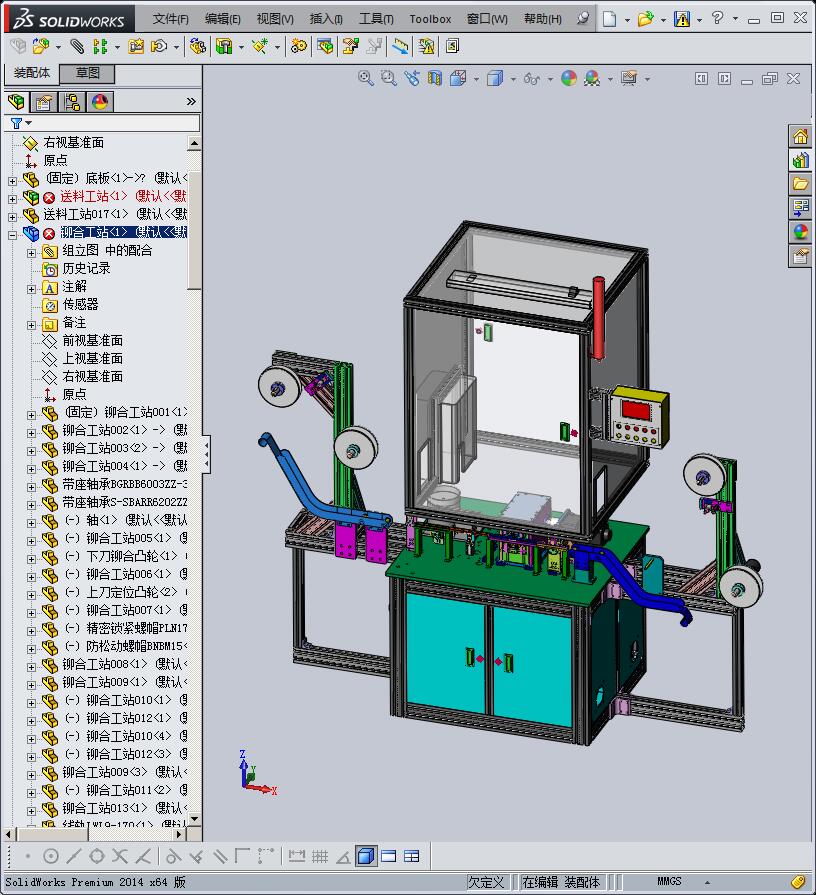Click the Zoom to Area icon
This screenshot has width=816, height=895.
(389, 78)
